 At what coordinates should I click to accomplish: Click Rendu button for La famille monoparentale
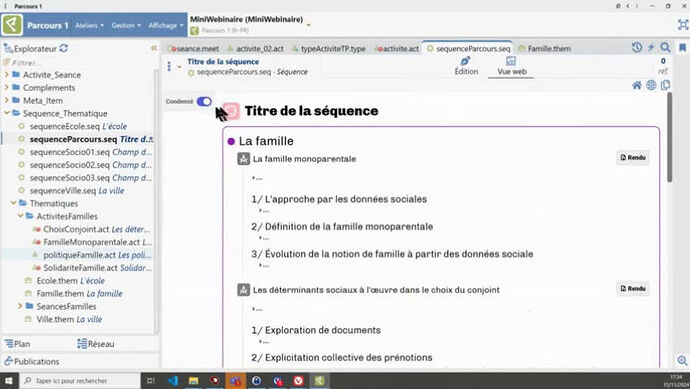633,158
